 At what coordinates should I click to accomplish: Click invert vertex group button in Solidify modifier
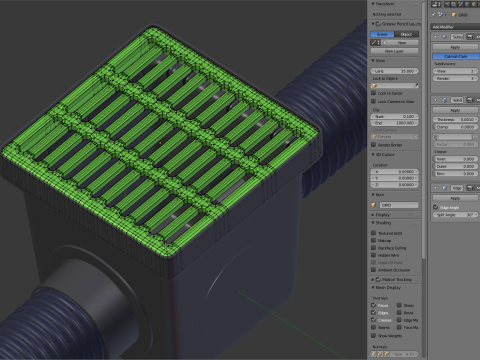(475, 137)
